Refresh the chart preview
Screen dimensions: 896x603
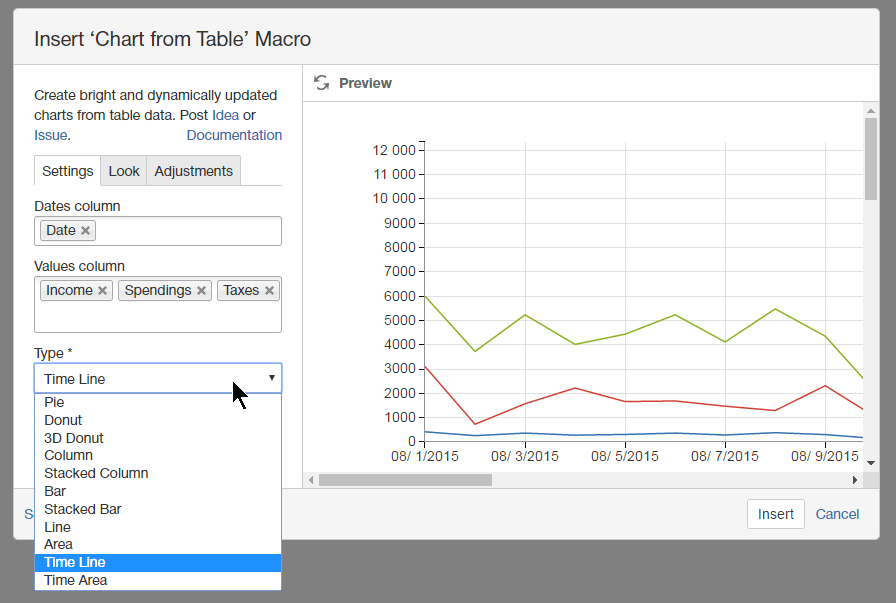[x=321, y=83]
